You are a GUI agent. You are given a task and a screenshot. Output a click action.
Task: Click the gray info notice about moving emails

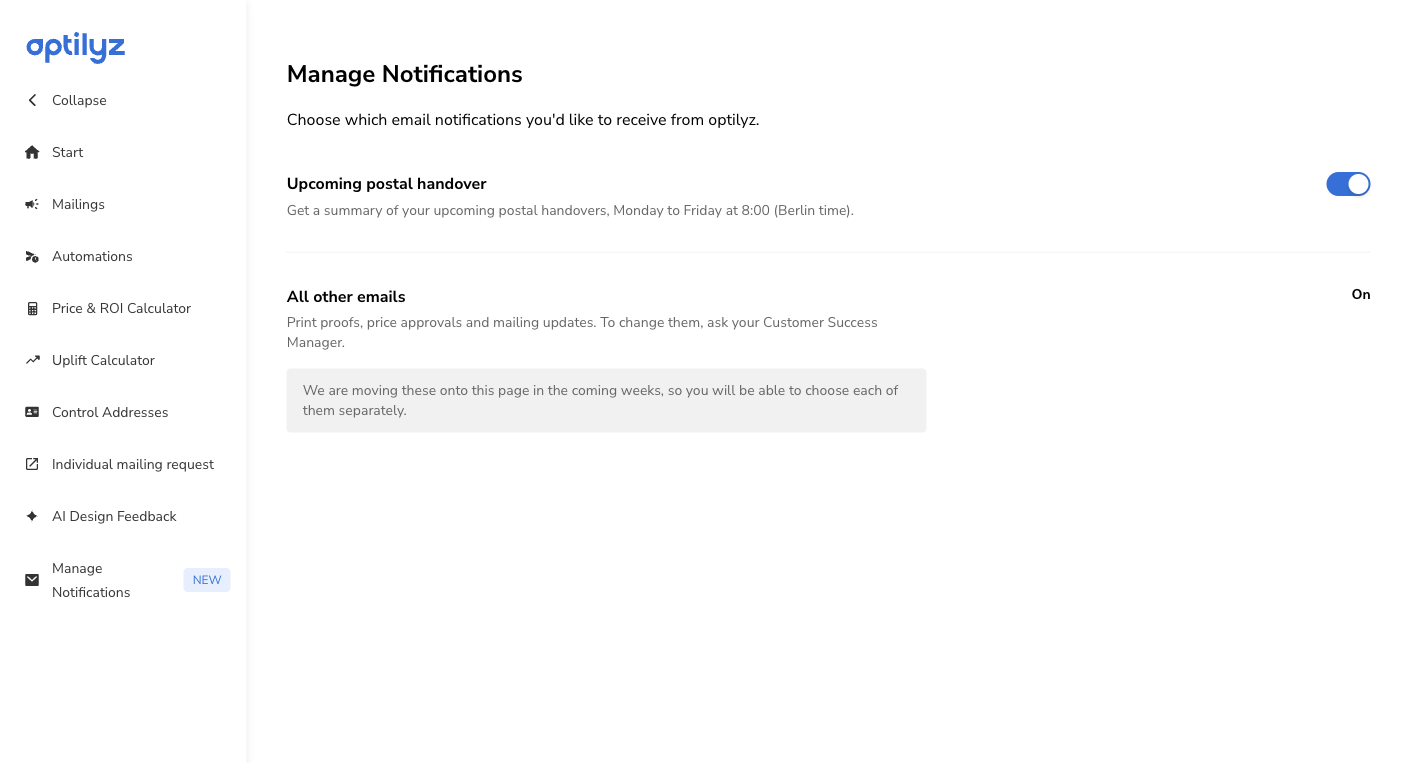pyautogui.click(x=607, y=400)
